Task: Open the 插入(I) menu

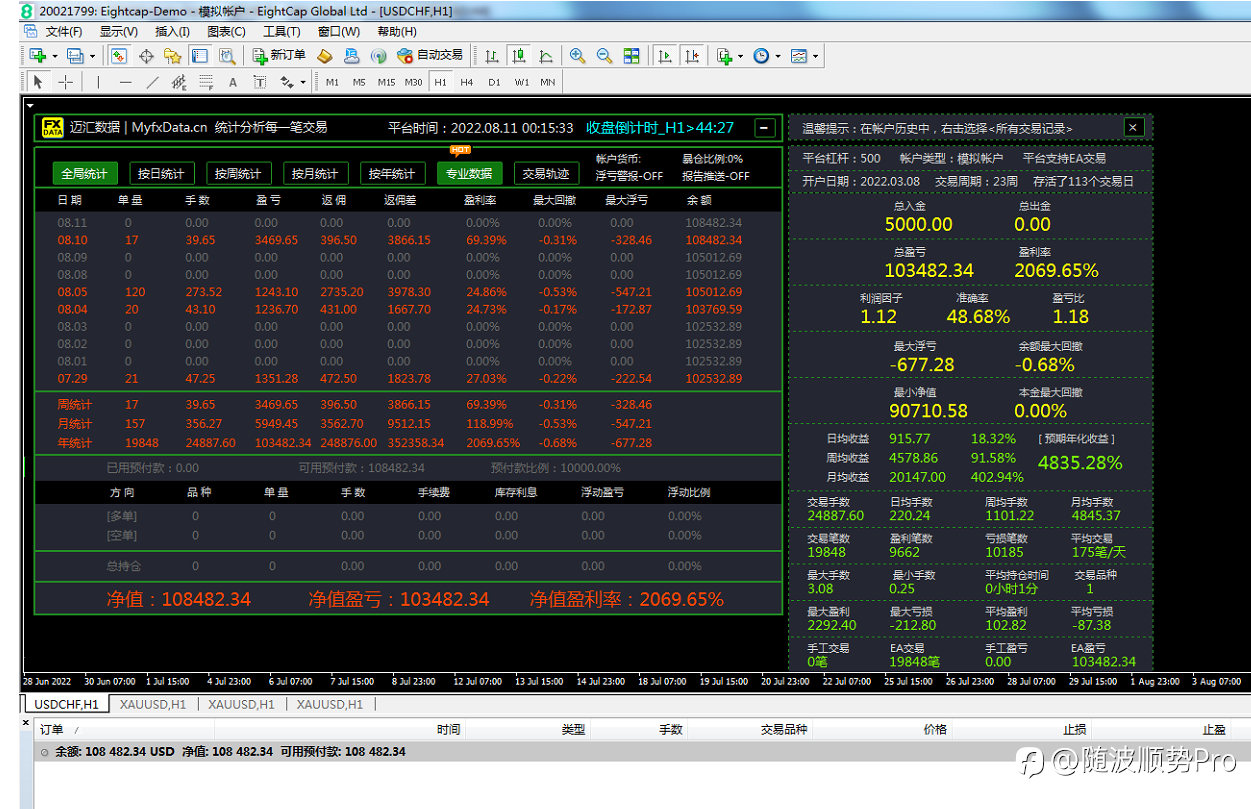Action: [173, 31]
